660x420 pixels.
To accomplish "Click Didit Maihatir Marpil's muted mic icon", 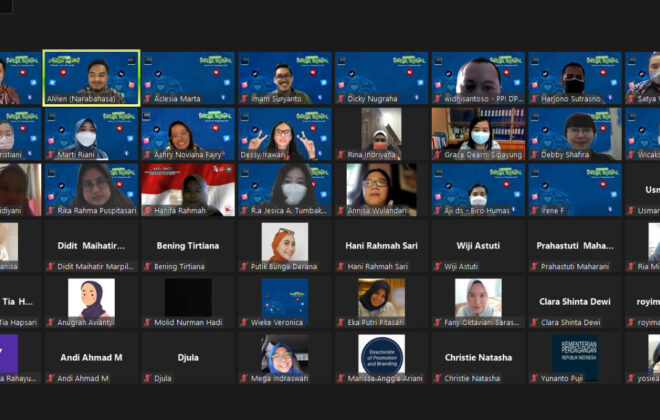I will pos(51,266).
